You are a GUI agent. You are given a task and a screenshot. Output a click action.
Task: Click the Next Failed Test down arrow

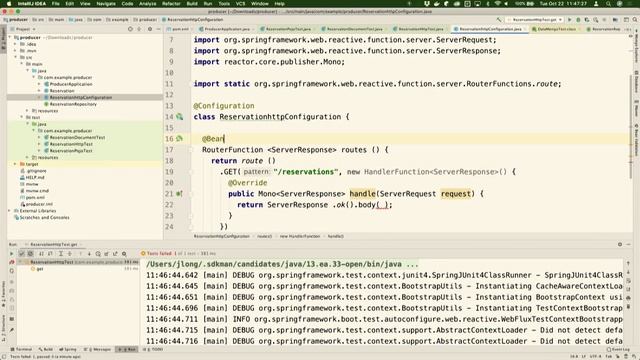89,253
